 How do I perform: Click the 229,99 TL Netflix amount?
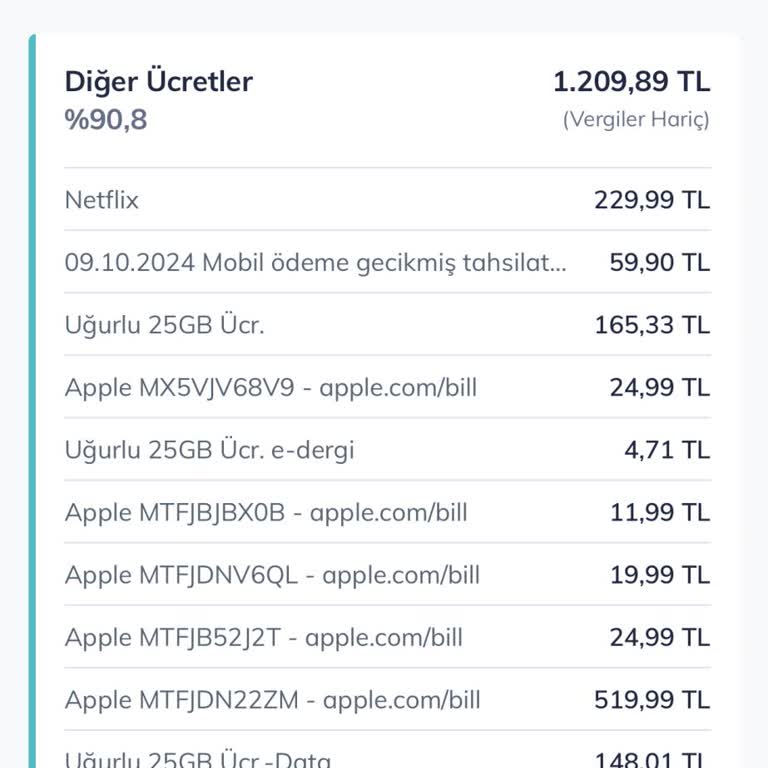click(x=652, y=200)
